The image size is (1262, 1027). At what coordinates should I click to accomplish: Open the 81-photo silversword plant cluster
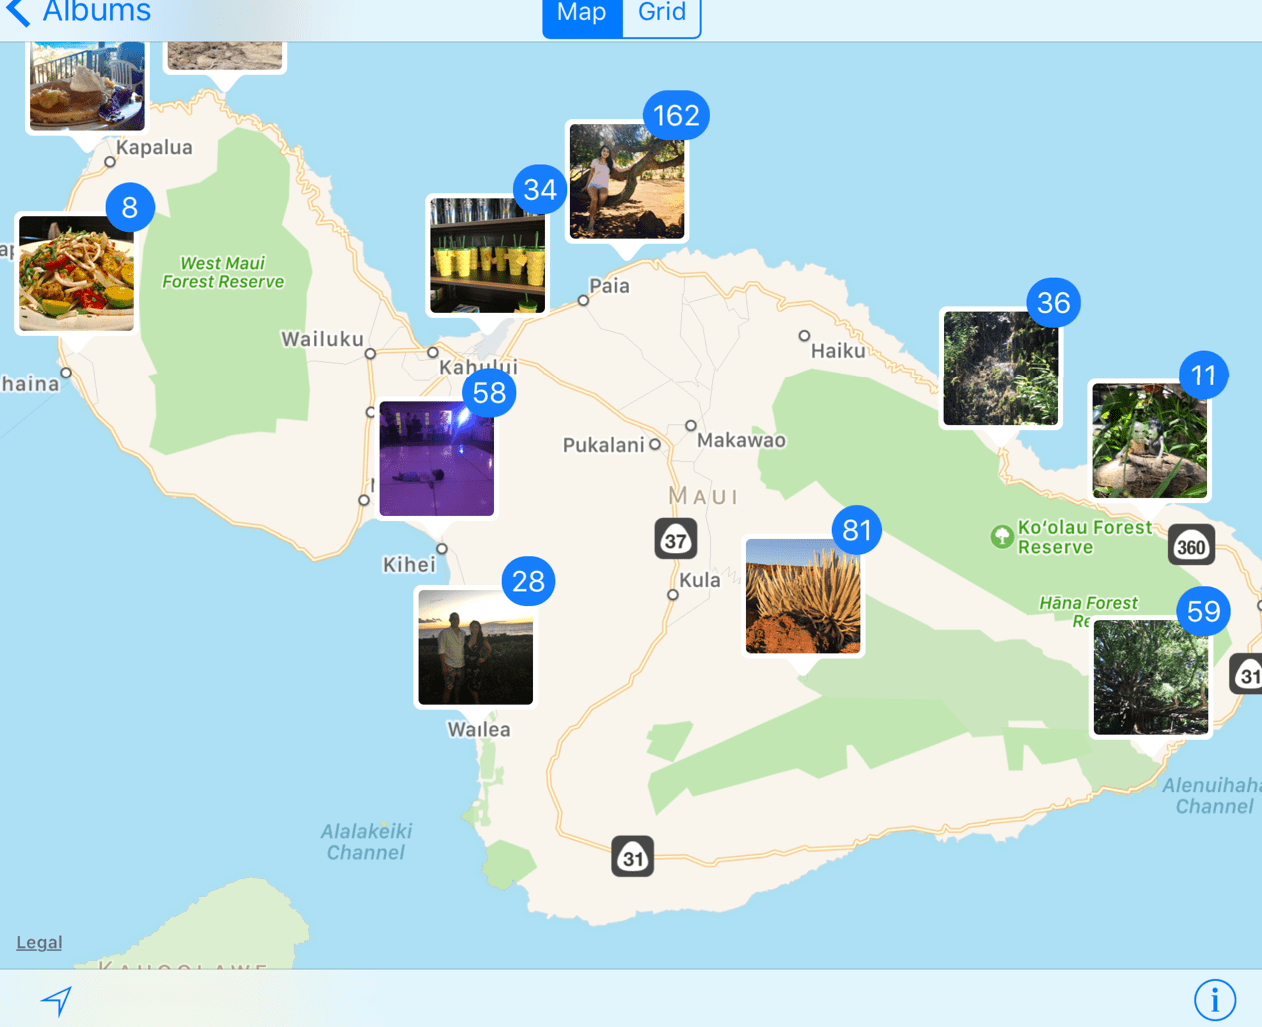[x=803, y=596]
